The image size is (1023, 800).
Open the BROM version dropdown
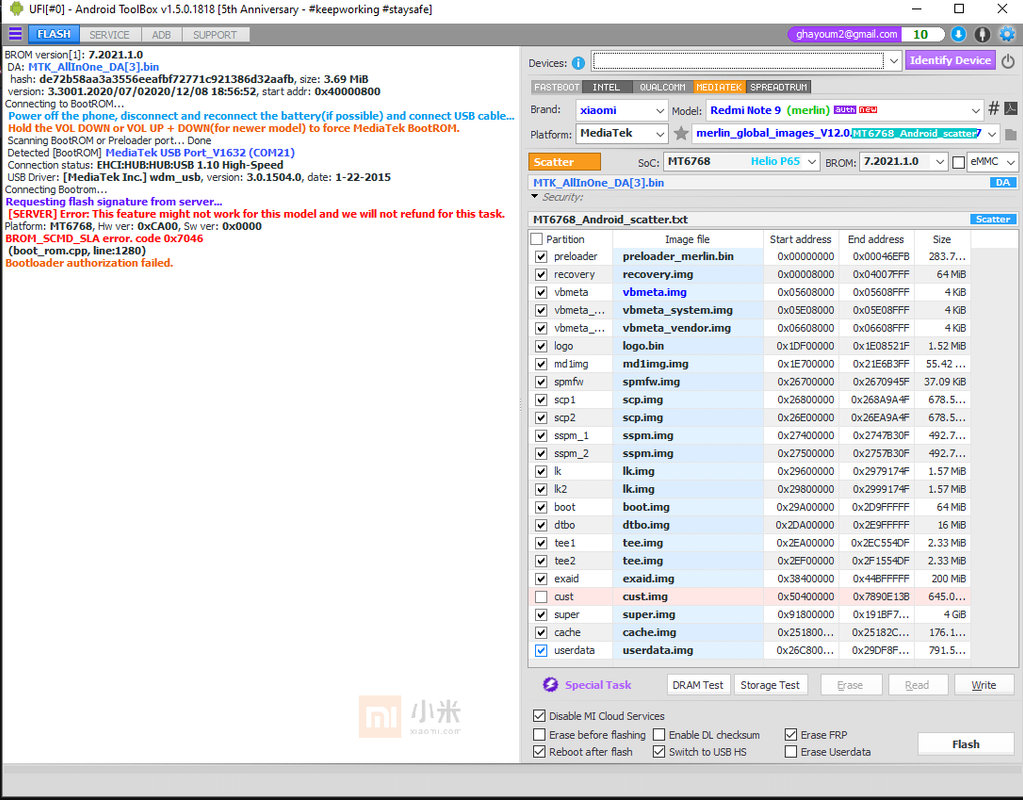coord(939,162)
